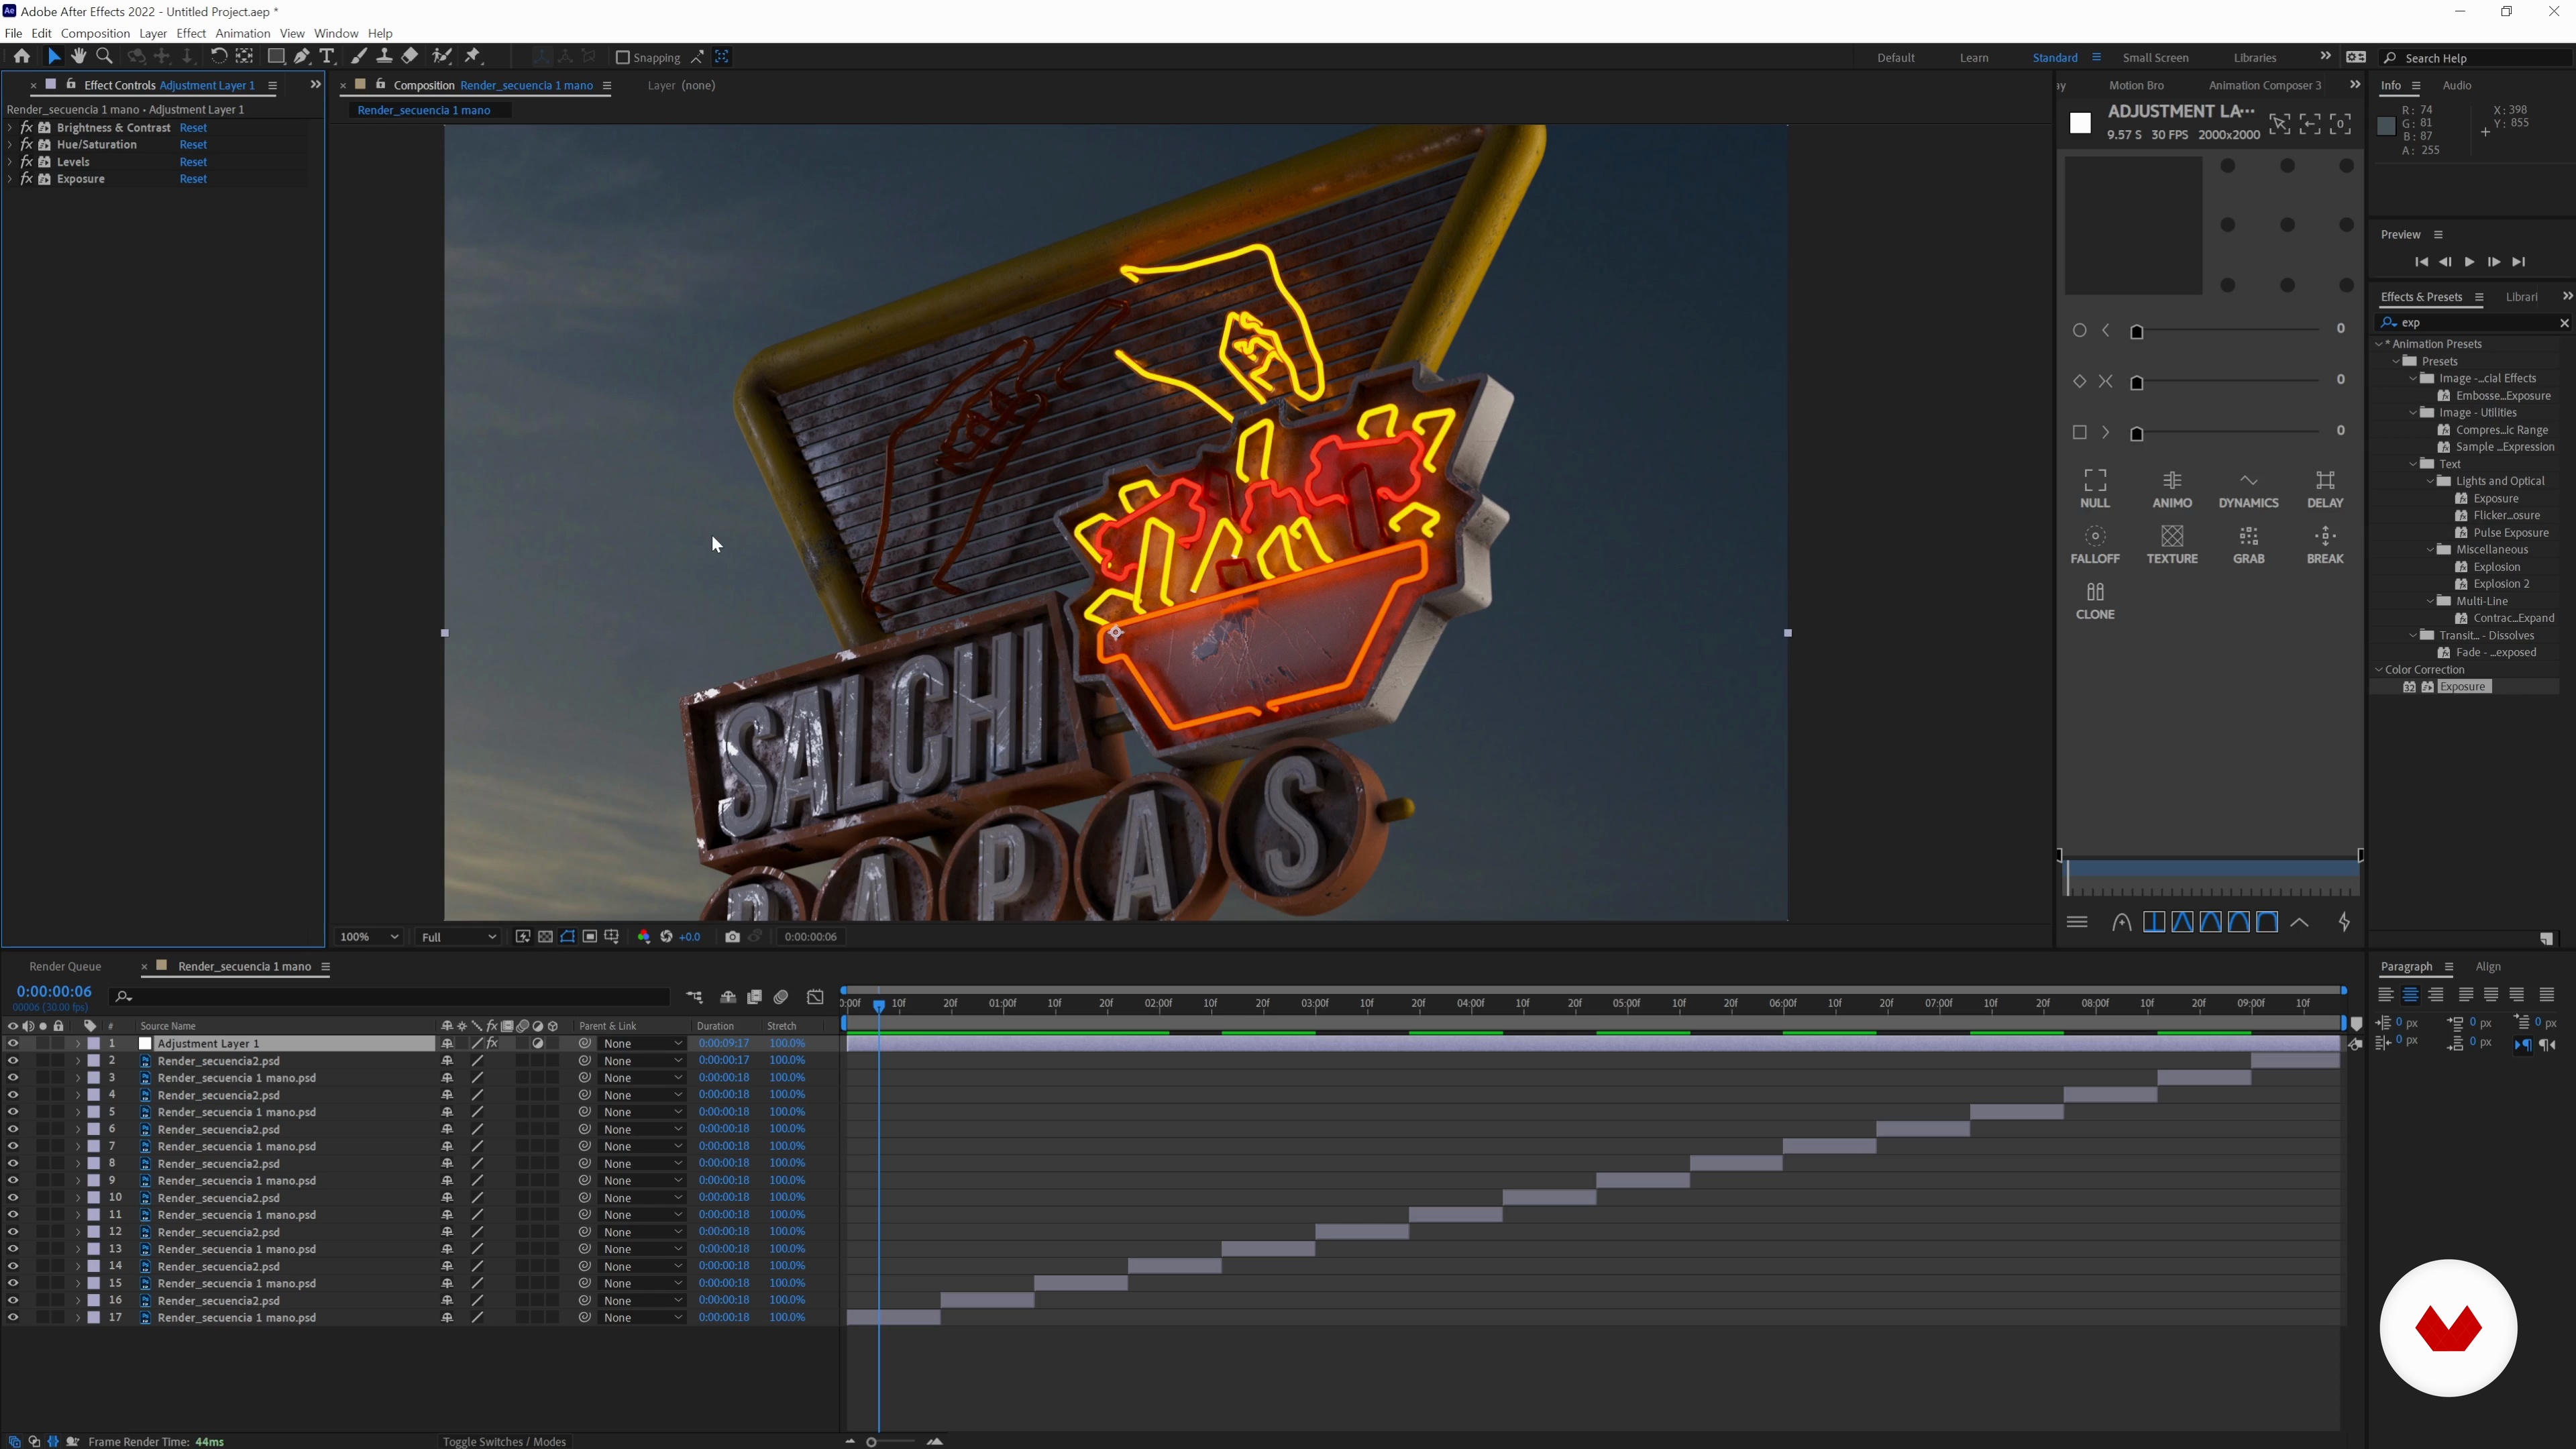Toggle Hue/Saturation effect fx switch

pyautogui.click(x=27, y=144)
